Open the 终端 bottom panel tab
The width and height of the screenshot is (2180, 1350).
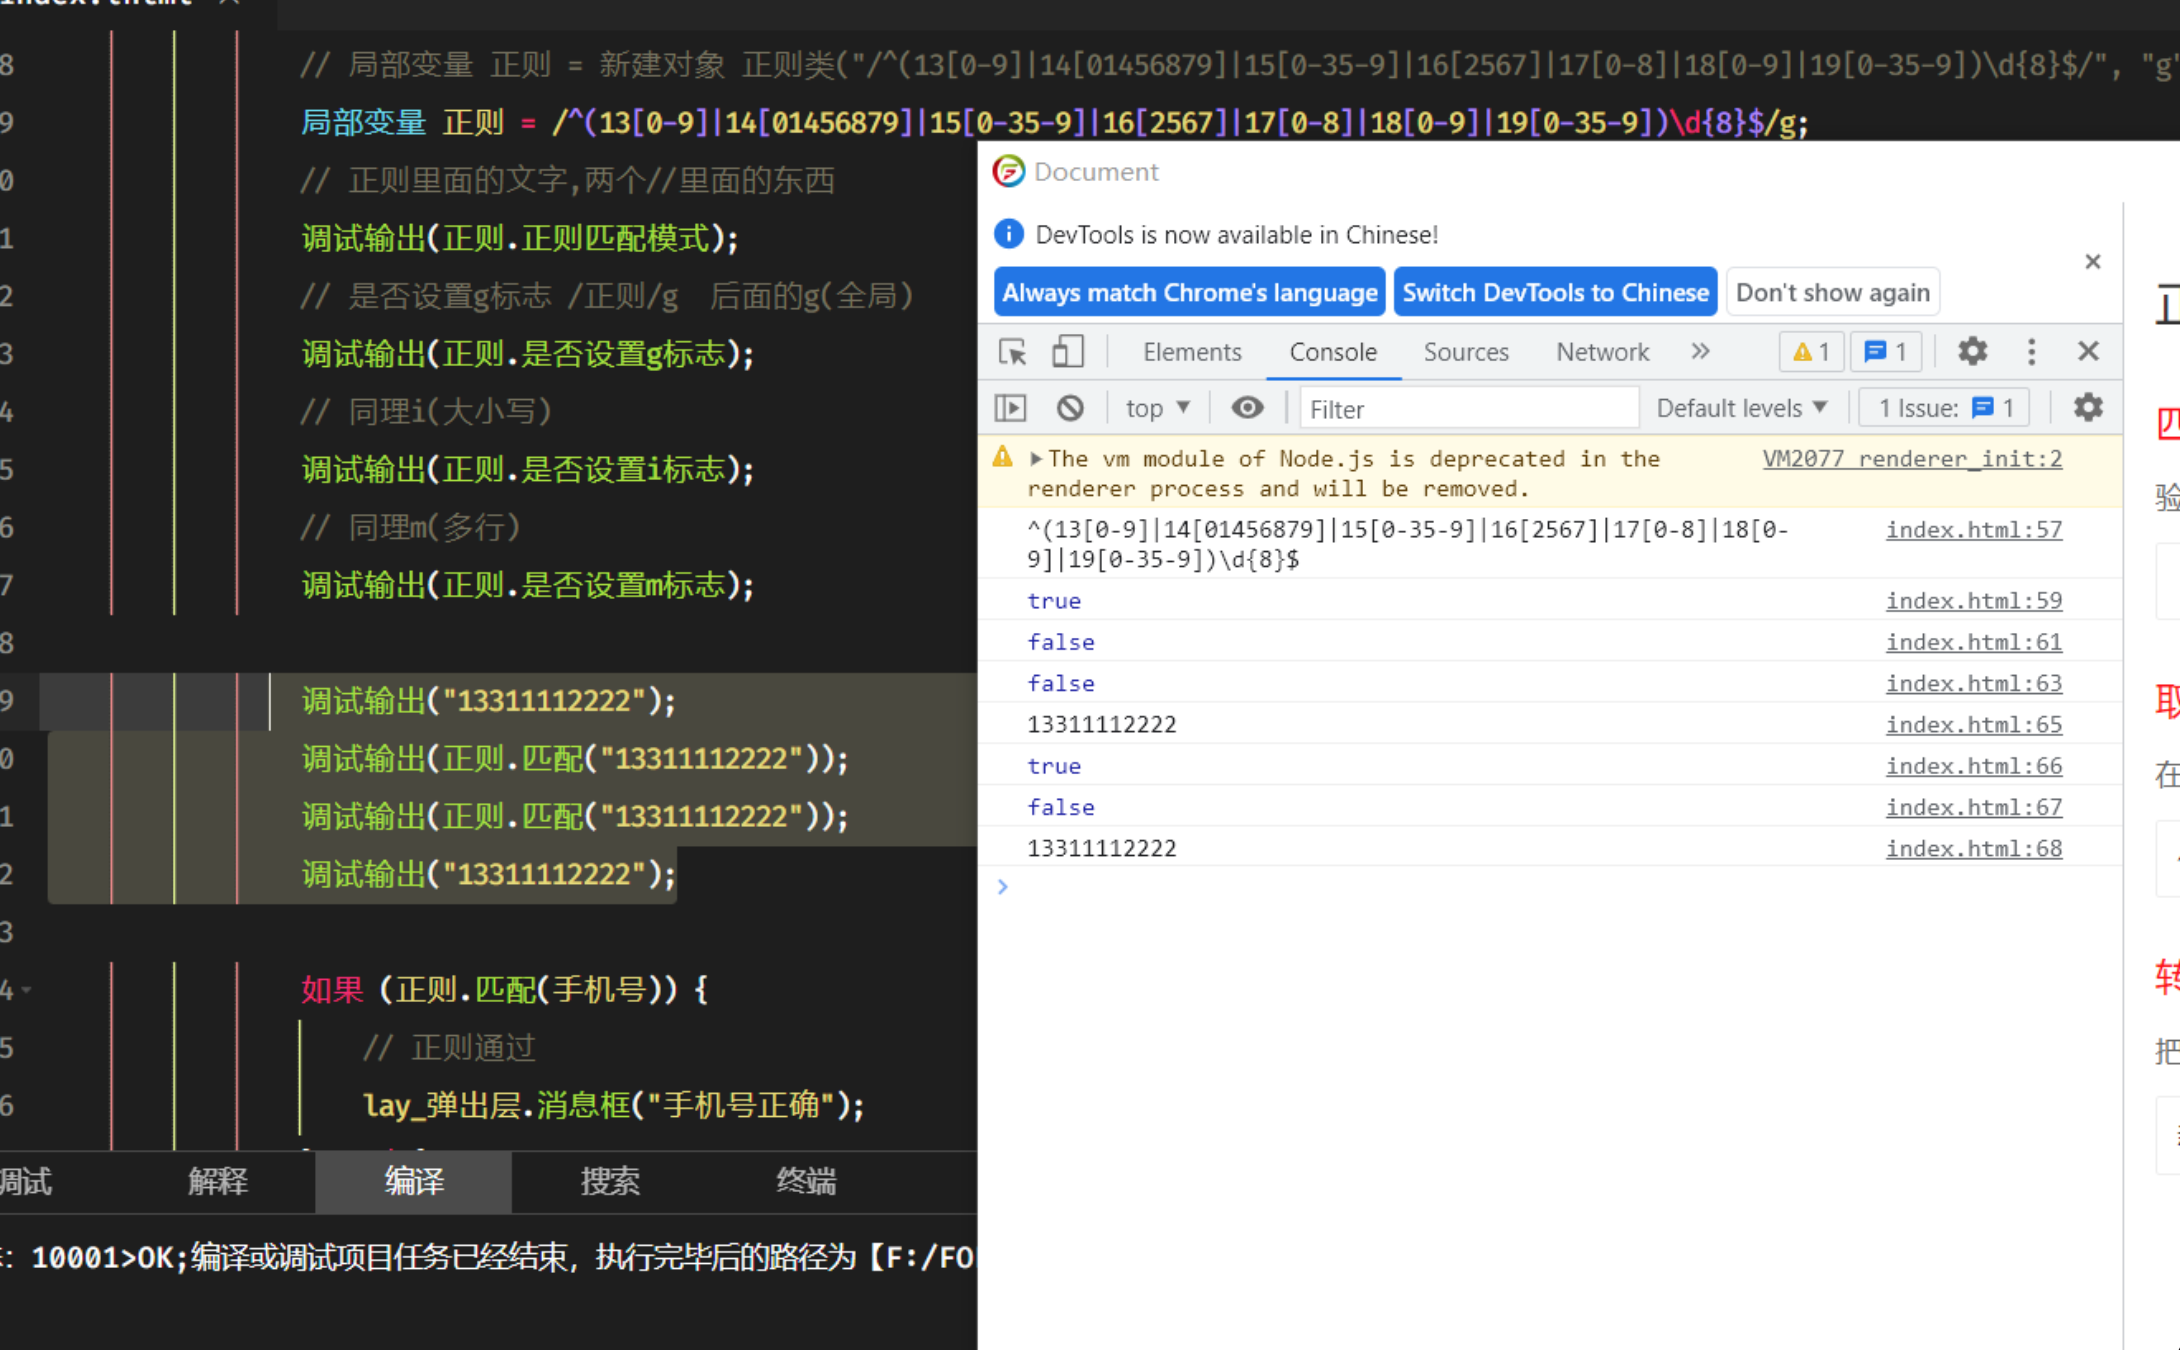pos(806,1182)
